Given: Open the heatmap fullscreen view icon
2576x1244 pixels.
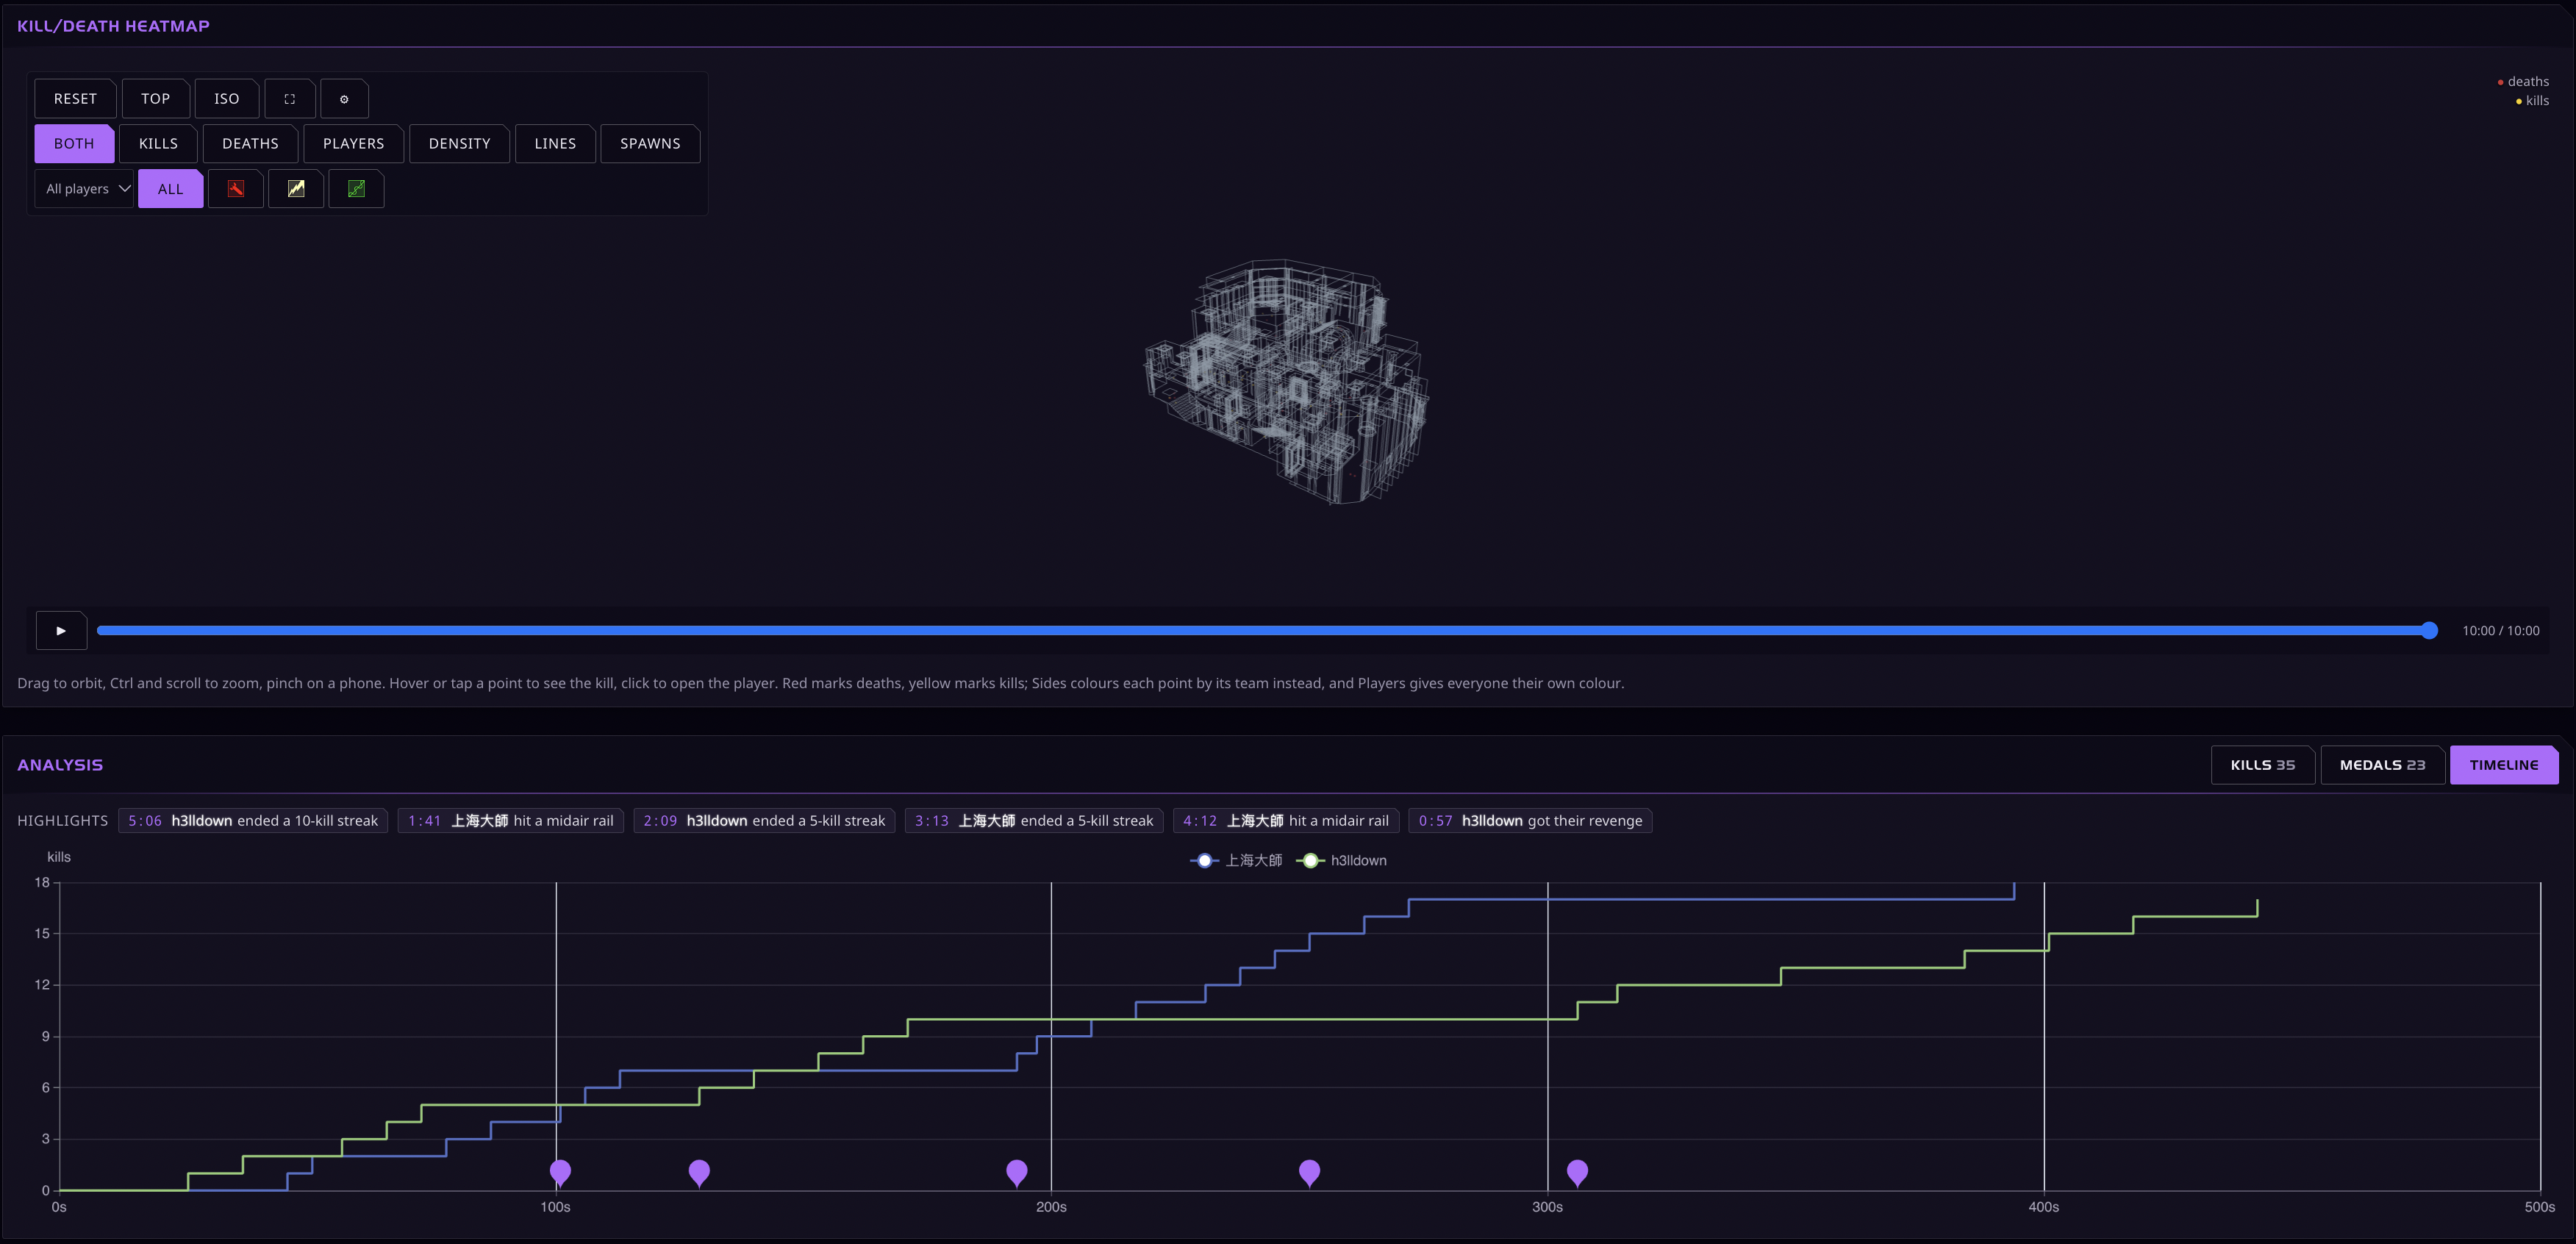Looking at the screenshot, I should (x=290, y=99).
